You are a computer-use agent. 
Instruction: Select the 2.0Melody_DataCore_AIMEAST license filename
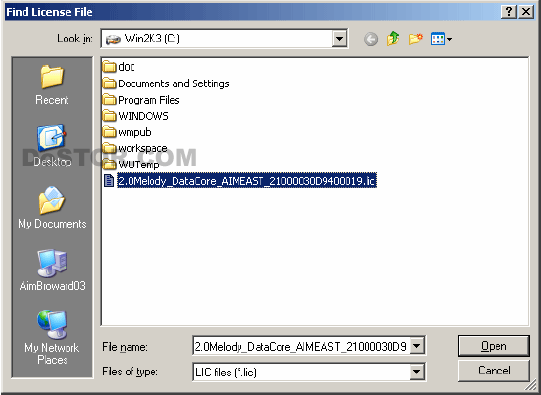(247, 180)
